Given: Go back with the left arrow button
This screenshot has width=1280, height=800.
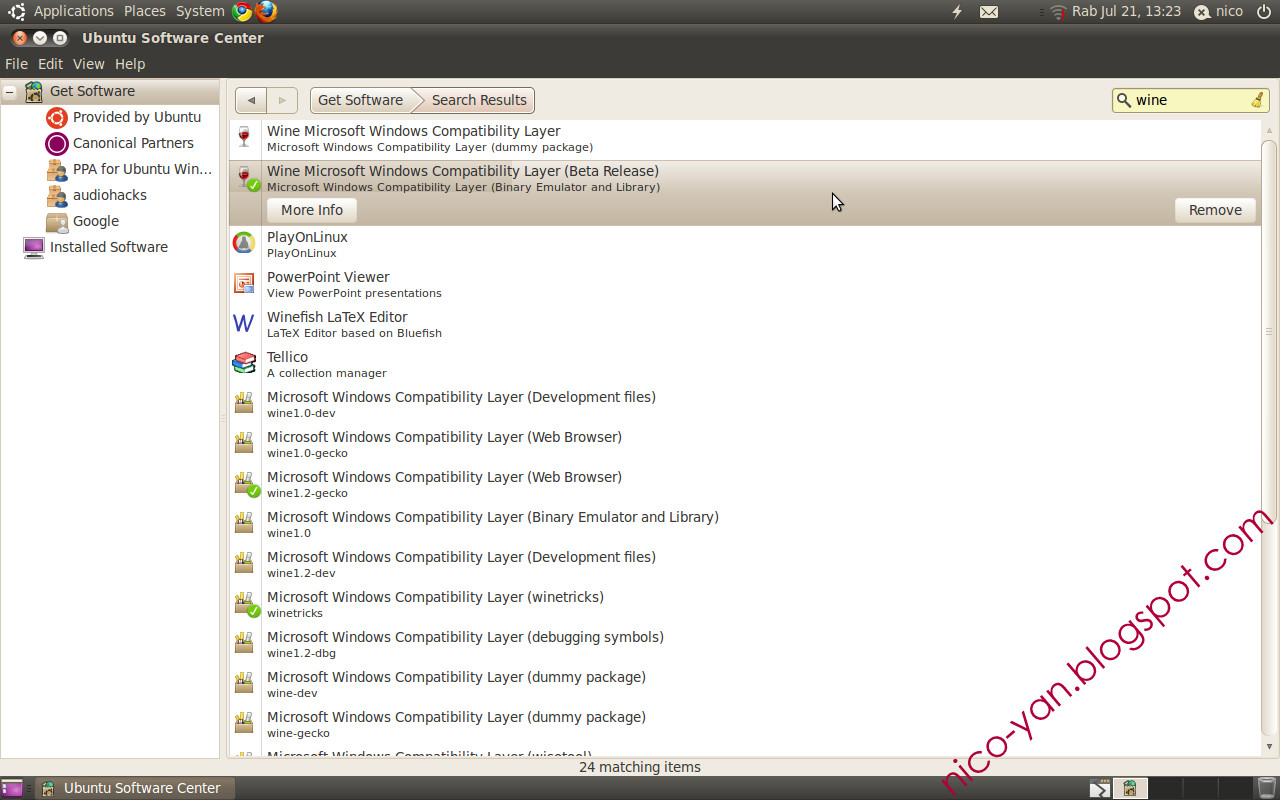Looking at the screenshot, I should pyautogui.click(x=251, y=100).
